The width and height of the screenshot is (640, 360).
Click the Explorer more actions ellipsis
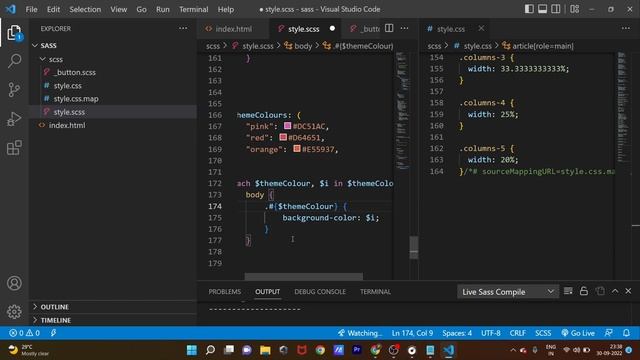(x=183, y=29)
